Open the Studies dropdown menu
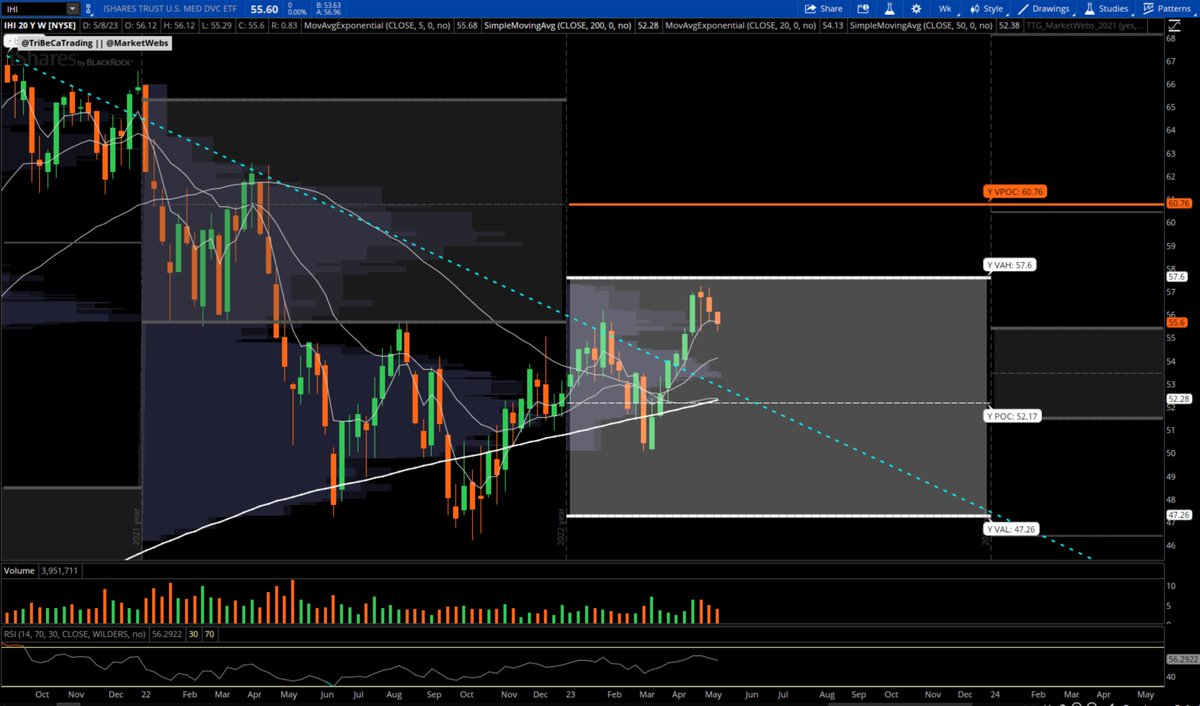 tap(1106, 9)
